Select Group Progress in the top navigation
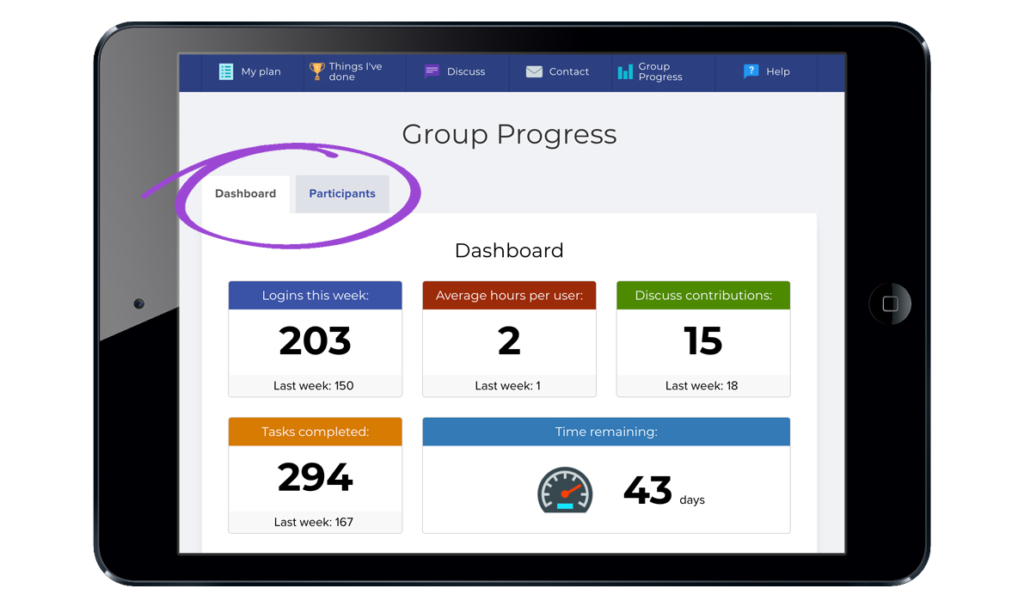Viewport: 1024px width, 607px height. (663, 72)
